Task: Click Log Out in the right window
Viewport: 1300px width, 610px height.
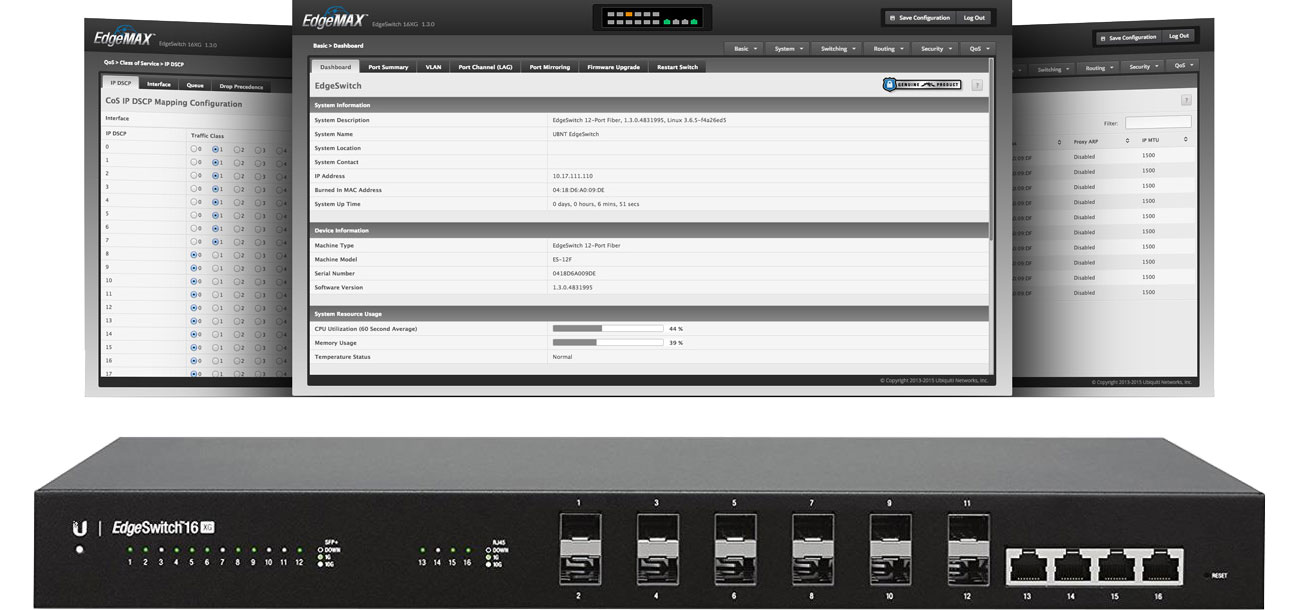Action: tap(1179, 36)
